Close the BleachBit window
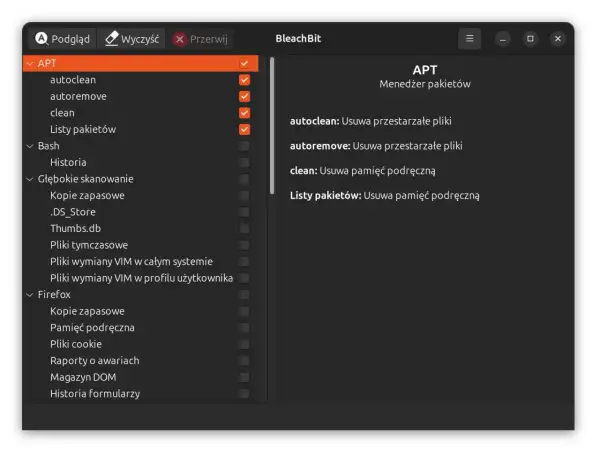The image size is (600, 454). point(558,39)
